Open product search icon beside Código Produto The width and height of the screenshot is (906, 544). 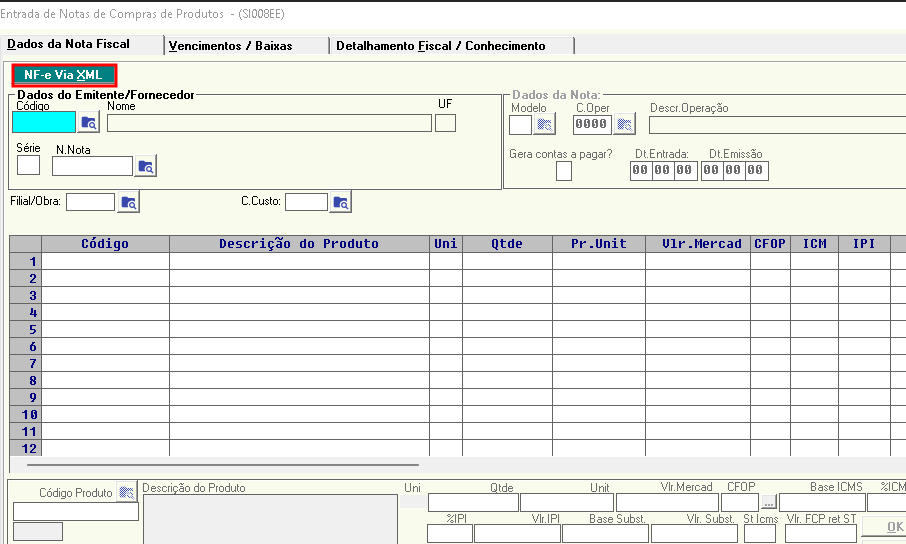point(127,492)
